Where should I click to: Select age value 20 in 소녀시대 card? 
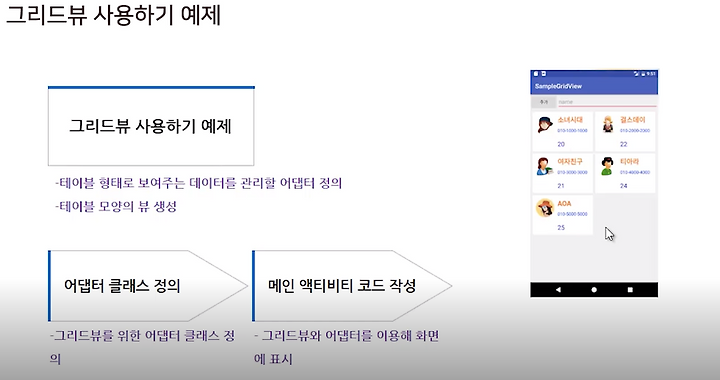tap(561, 144)
